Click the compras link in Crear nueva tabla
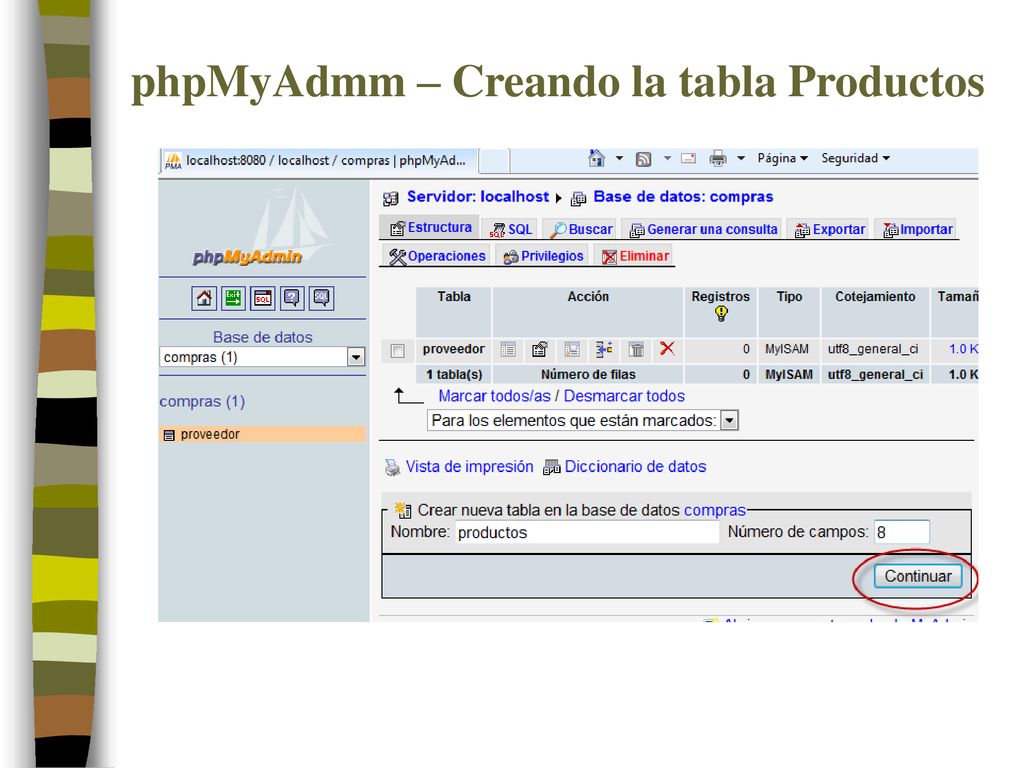1024x768 pixels. (x=714, y=509)
